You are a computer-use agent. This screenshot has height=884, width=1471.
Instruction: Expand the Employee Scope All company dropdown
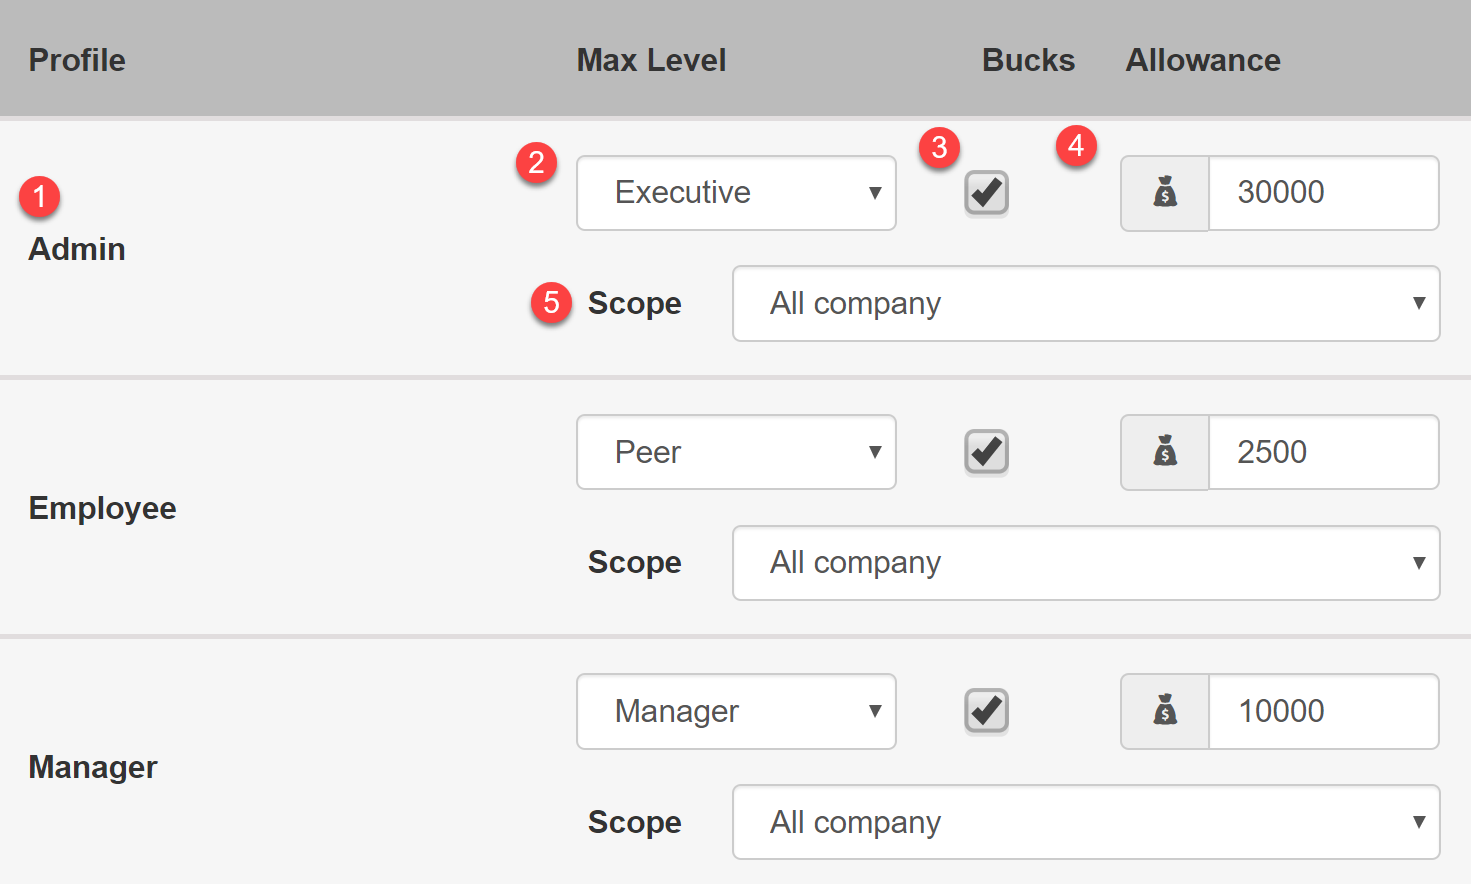pos(1086,563)
